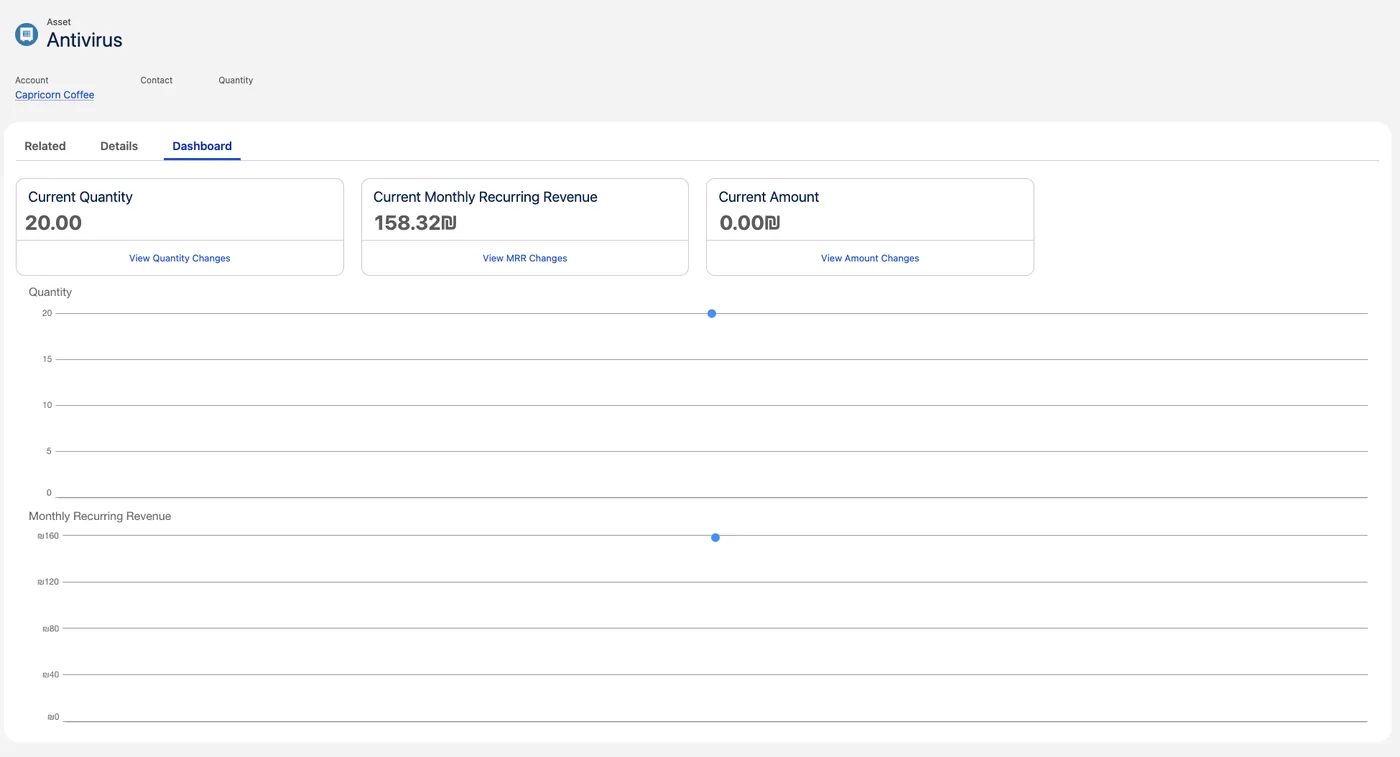Screen dimensions: 1400x757
Task: Open View Quantity Changes link
Action: [x=180, y=258]
